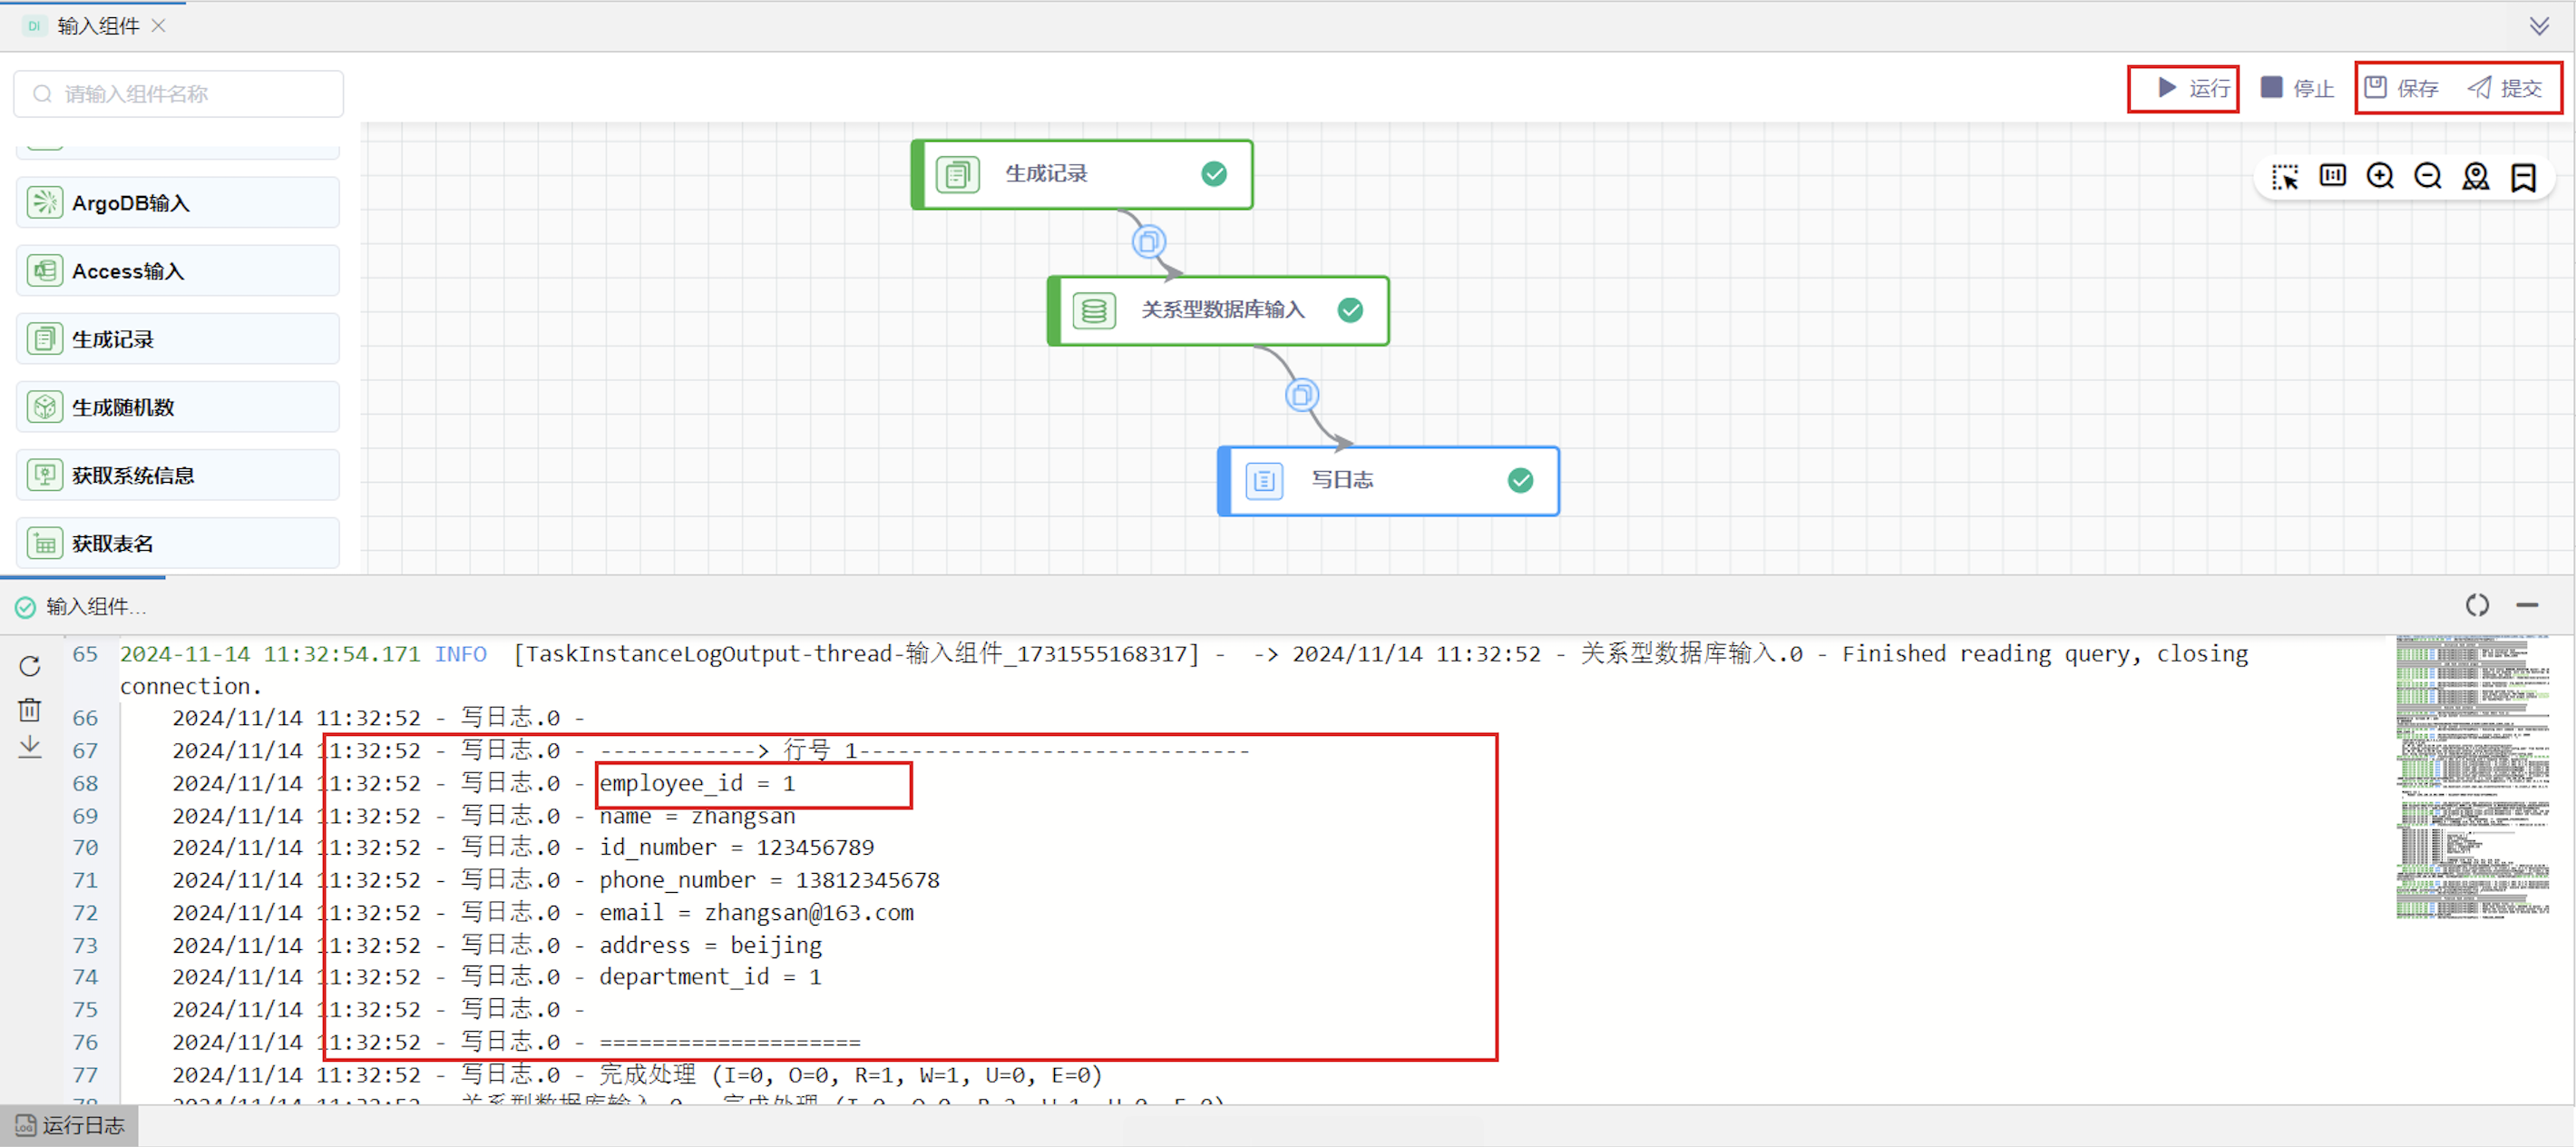Clear log with trash icon
This screenshot has height=1147, width=2576.
pos(30,709)
